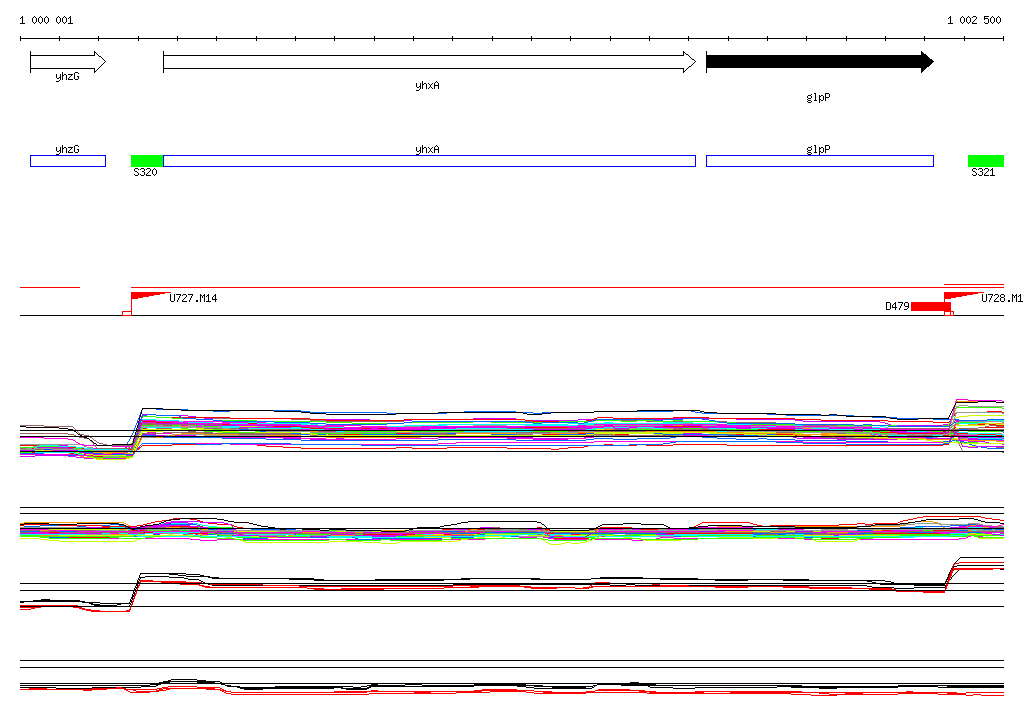Click the yhxA label under the arrow
Viewport: 1024px width, 714px height.
coord(427,86)
